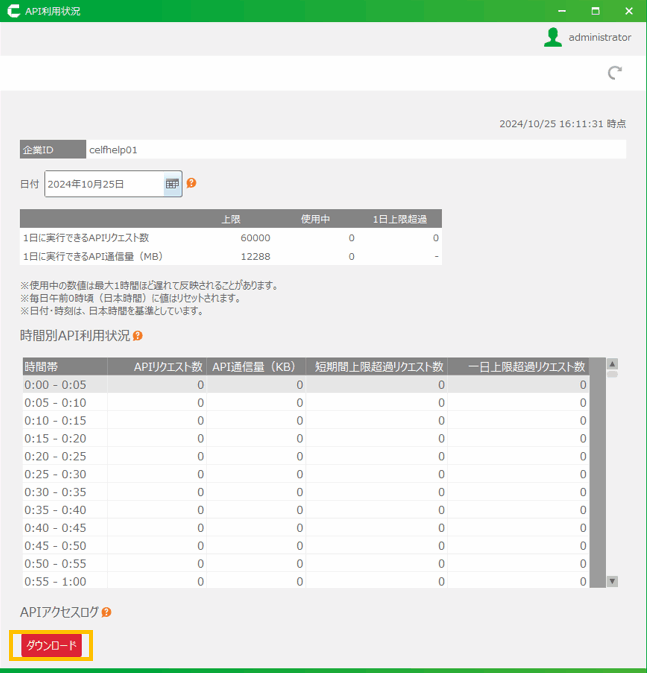Click help icon next to date field
This screenshot has width=648, height=673.
point(191,183)
